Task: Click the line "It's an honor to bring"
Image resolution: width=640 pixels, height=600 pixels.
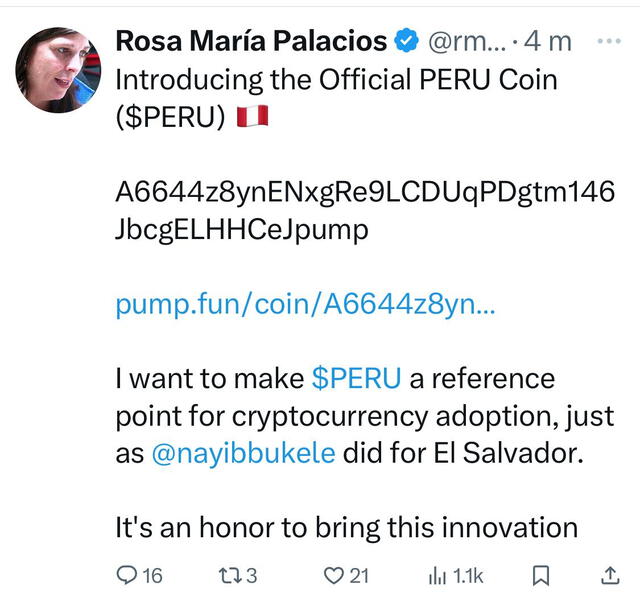Action: coord(347,526)
